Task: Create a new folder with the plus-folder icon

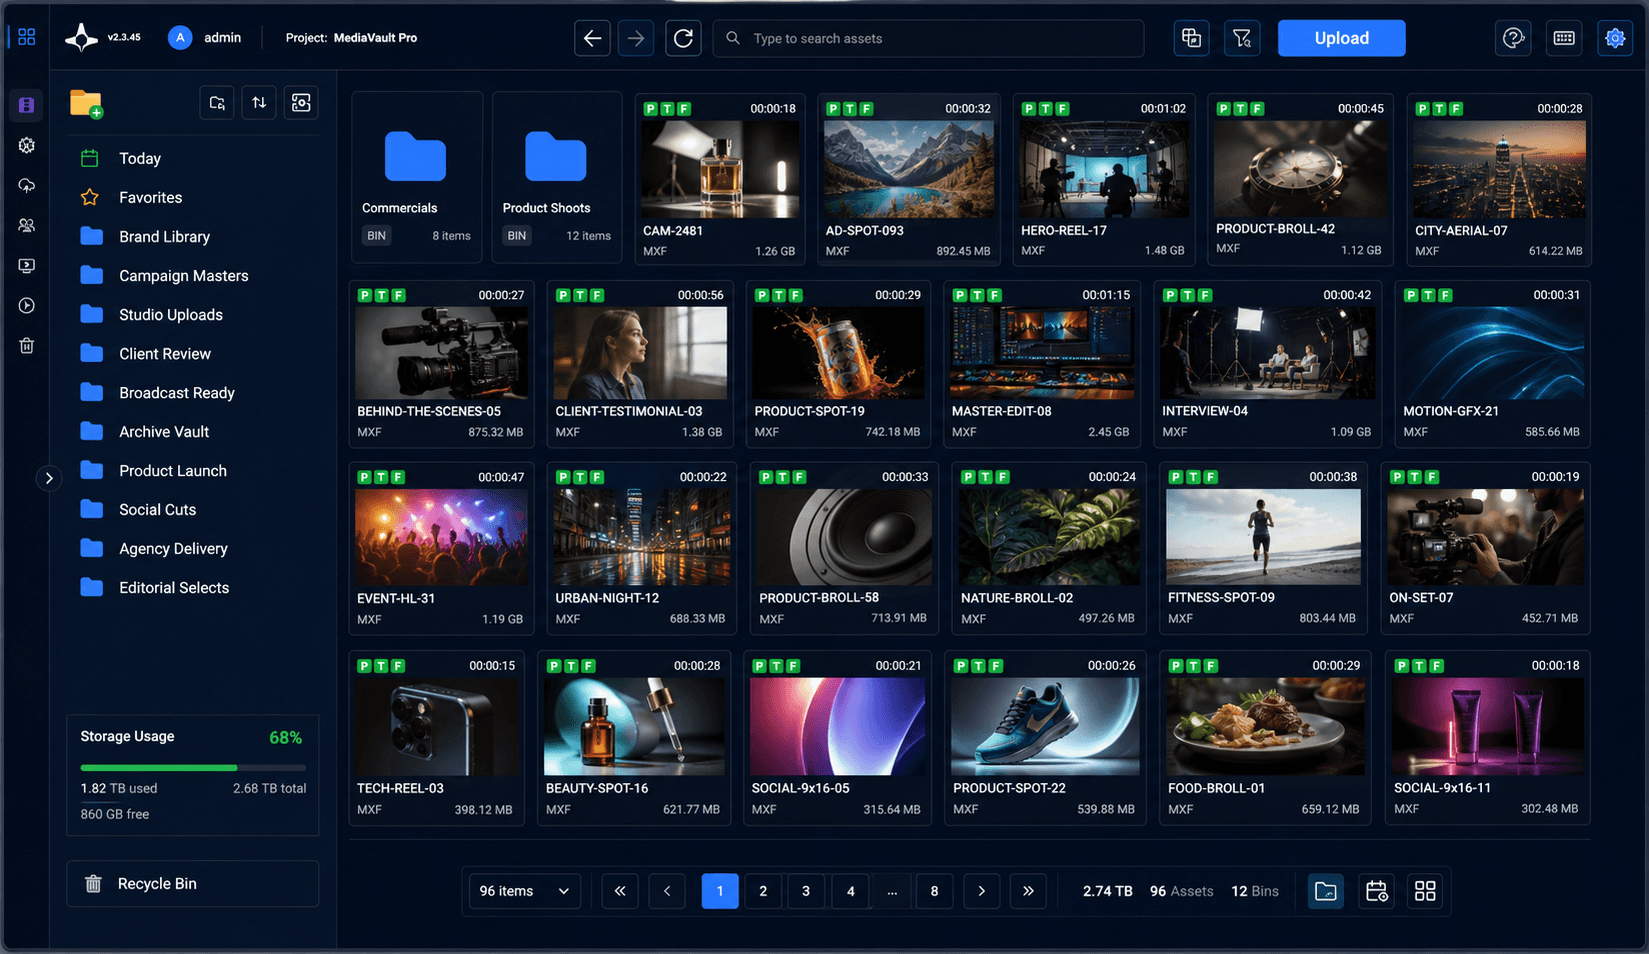Action: click(86, 103)
